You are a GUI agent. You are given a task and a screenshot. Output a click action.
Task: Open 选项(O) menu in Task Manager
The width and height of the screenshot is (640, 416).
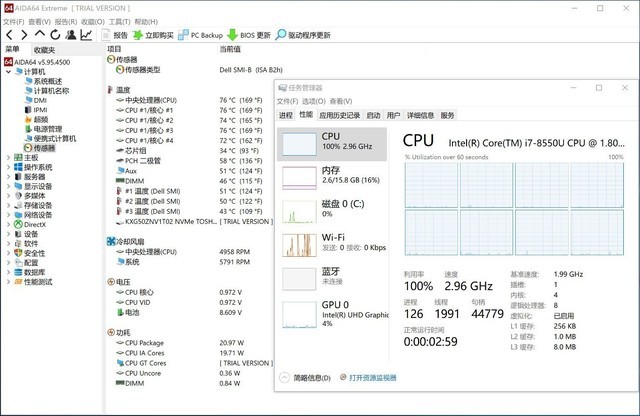tap(313, 101)
